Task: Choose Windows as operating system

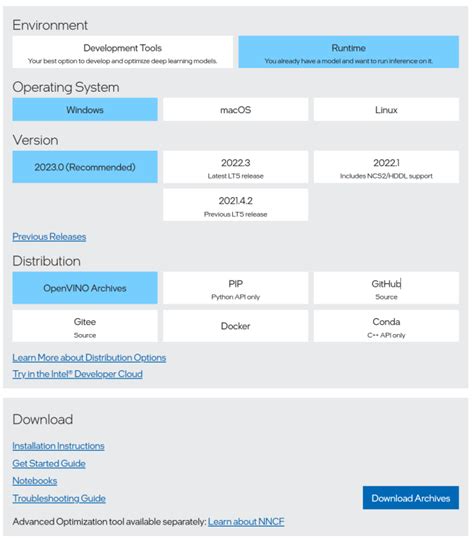Action: point(85,109)
